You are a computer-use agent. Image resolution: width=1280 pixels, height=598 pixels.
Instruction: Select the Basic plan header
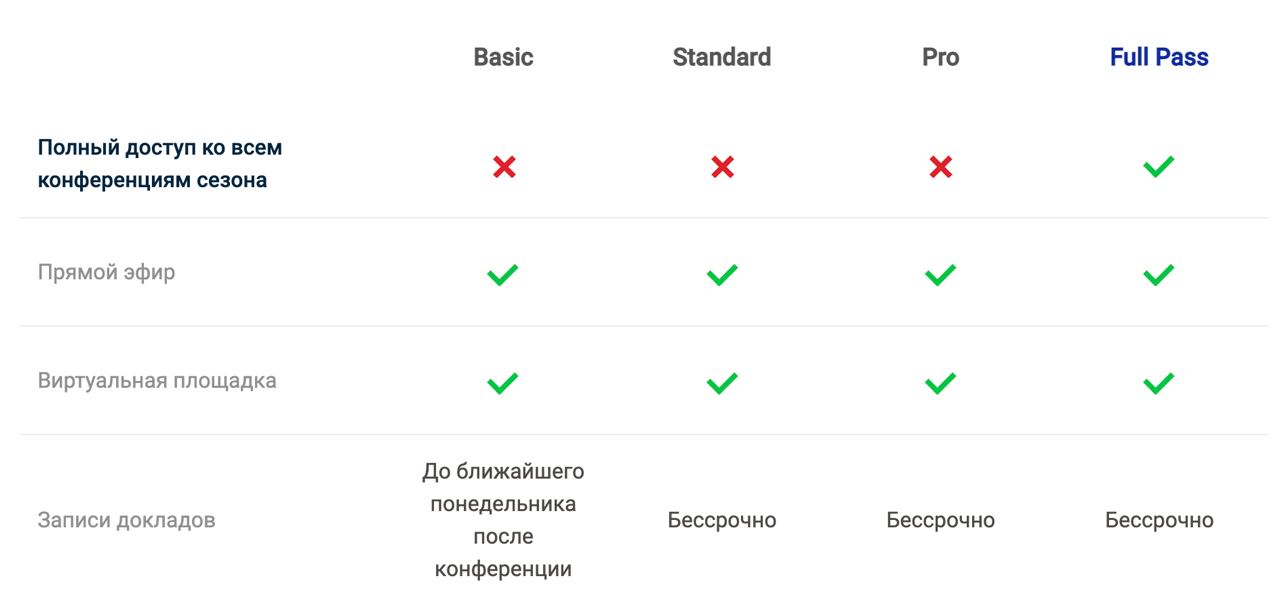503,57
